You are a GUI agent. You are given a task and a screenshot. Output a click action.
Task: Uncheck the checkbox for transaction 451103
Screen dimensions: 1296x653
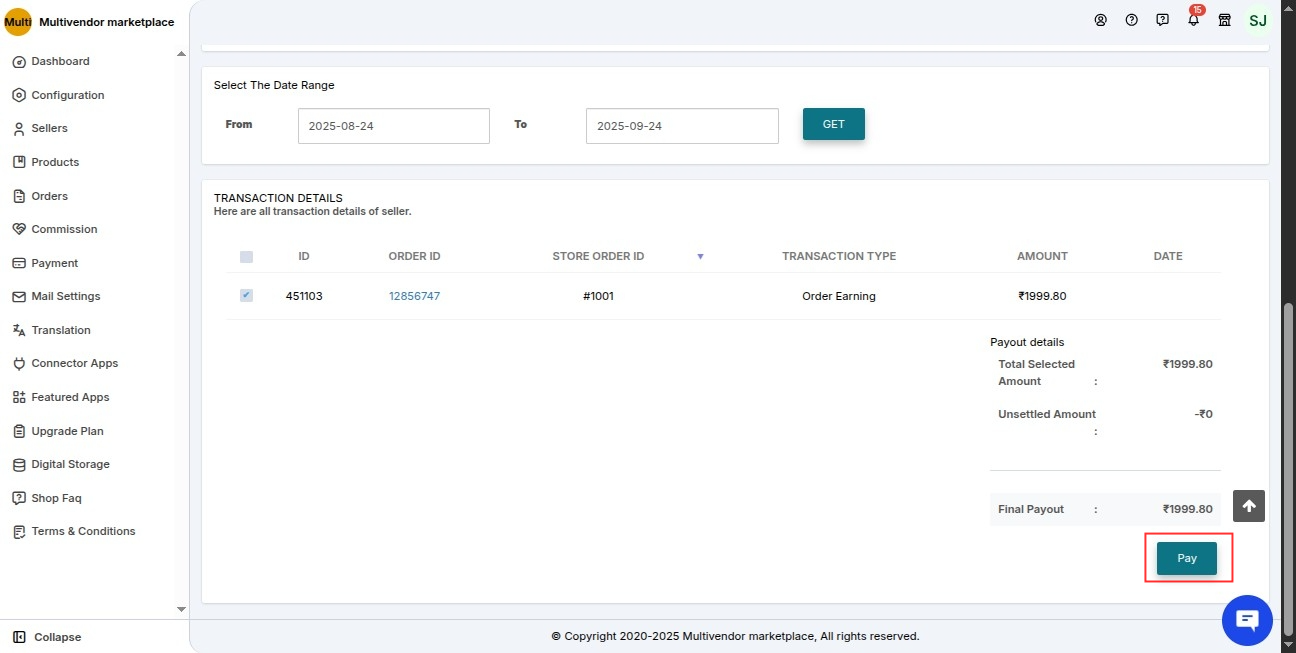(246, 296)
